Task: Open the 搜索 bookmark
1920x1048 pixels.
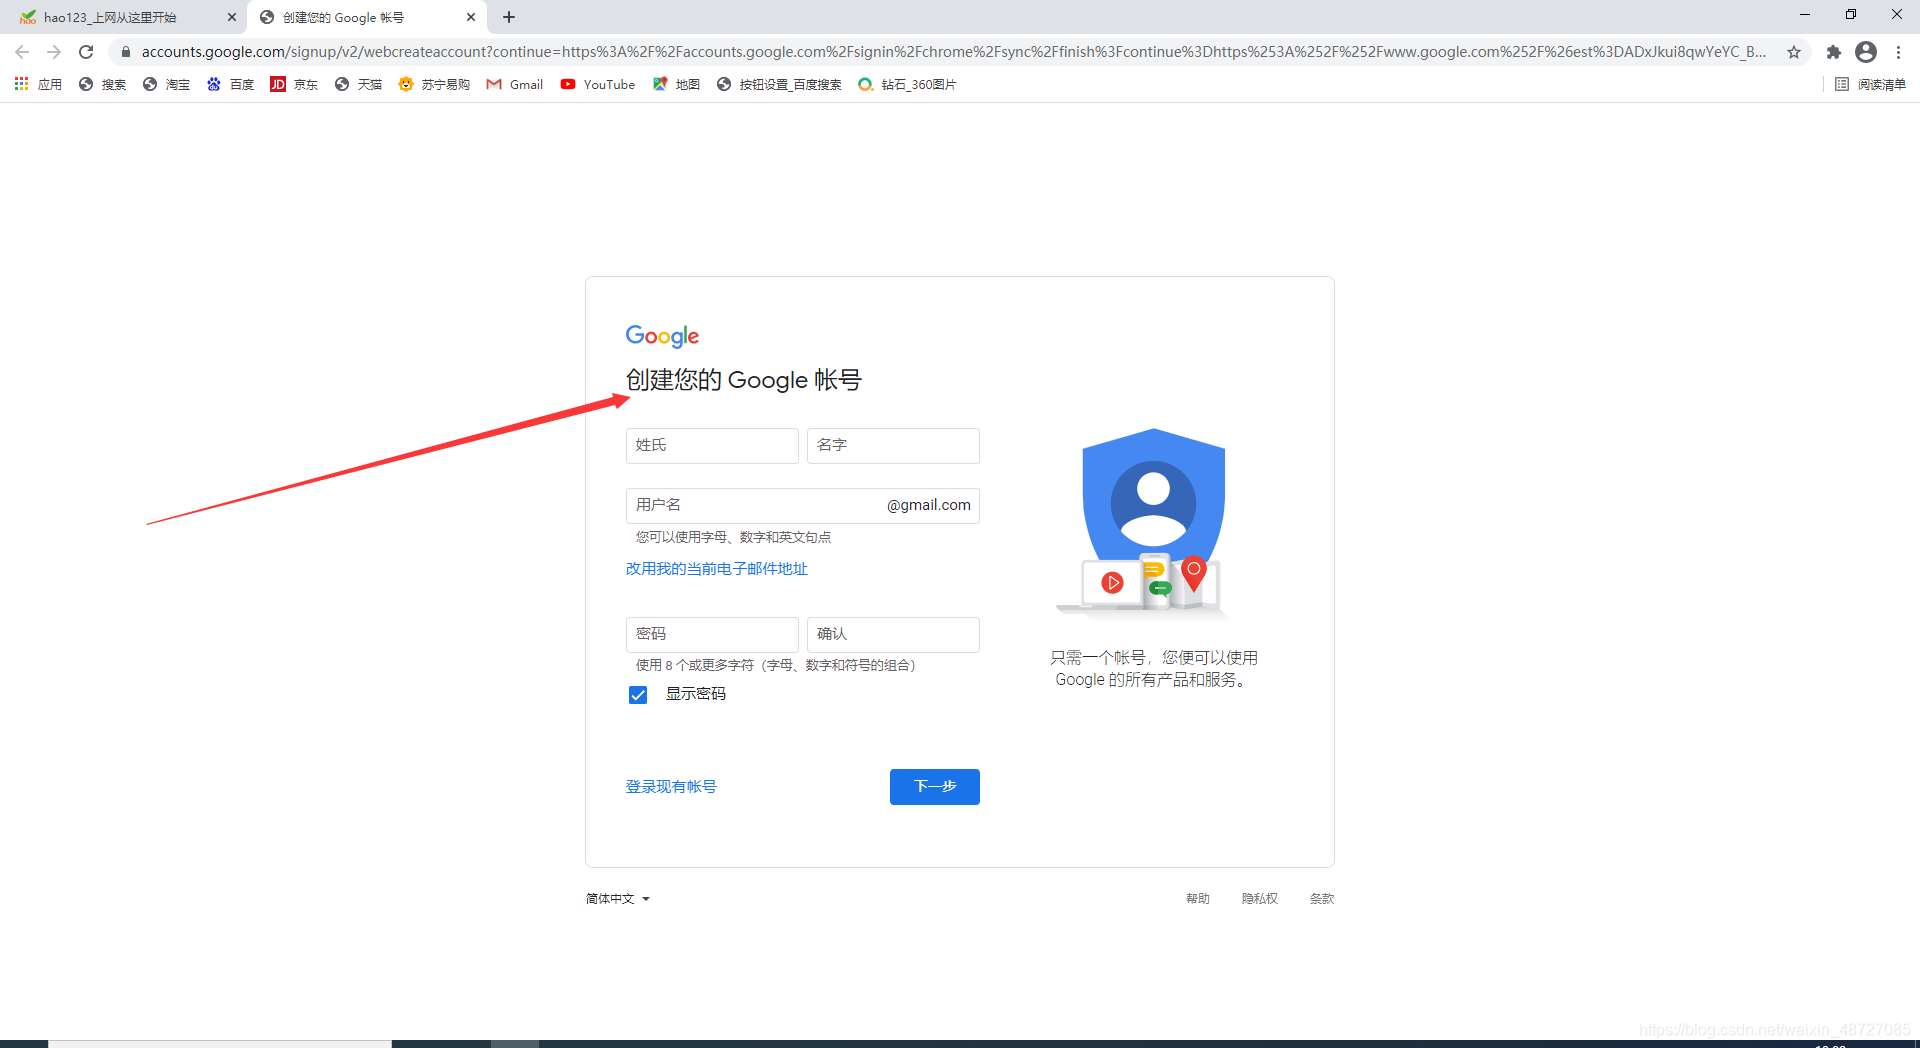Action: (102, 85)
